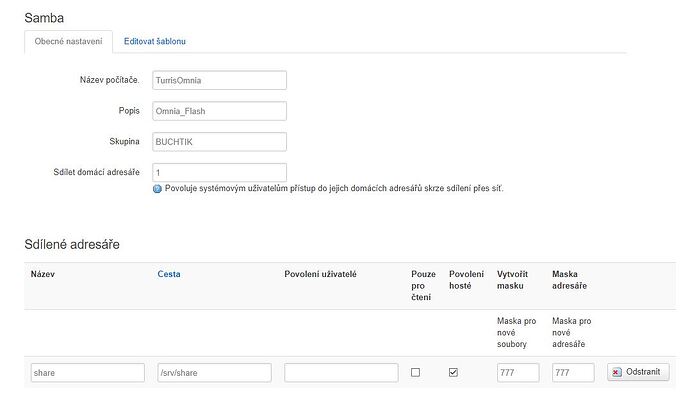Open the Obecné nastavení tab

click(x=69, y=41)
